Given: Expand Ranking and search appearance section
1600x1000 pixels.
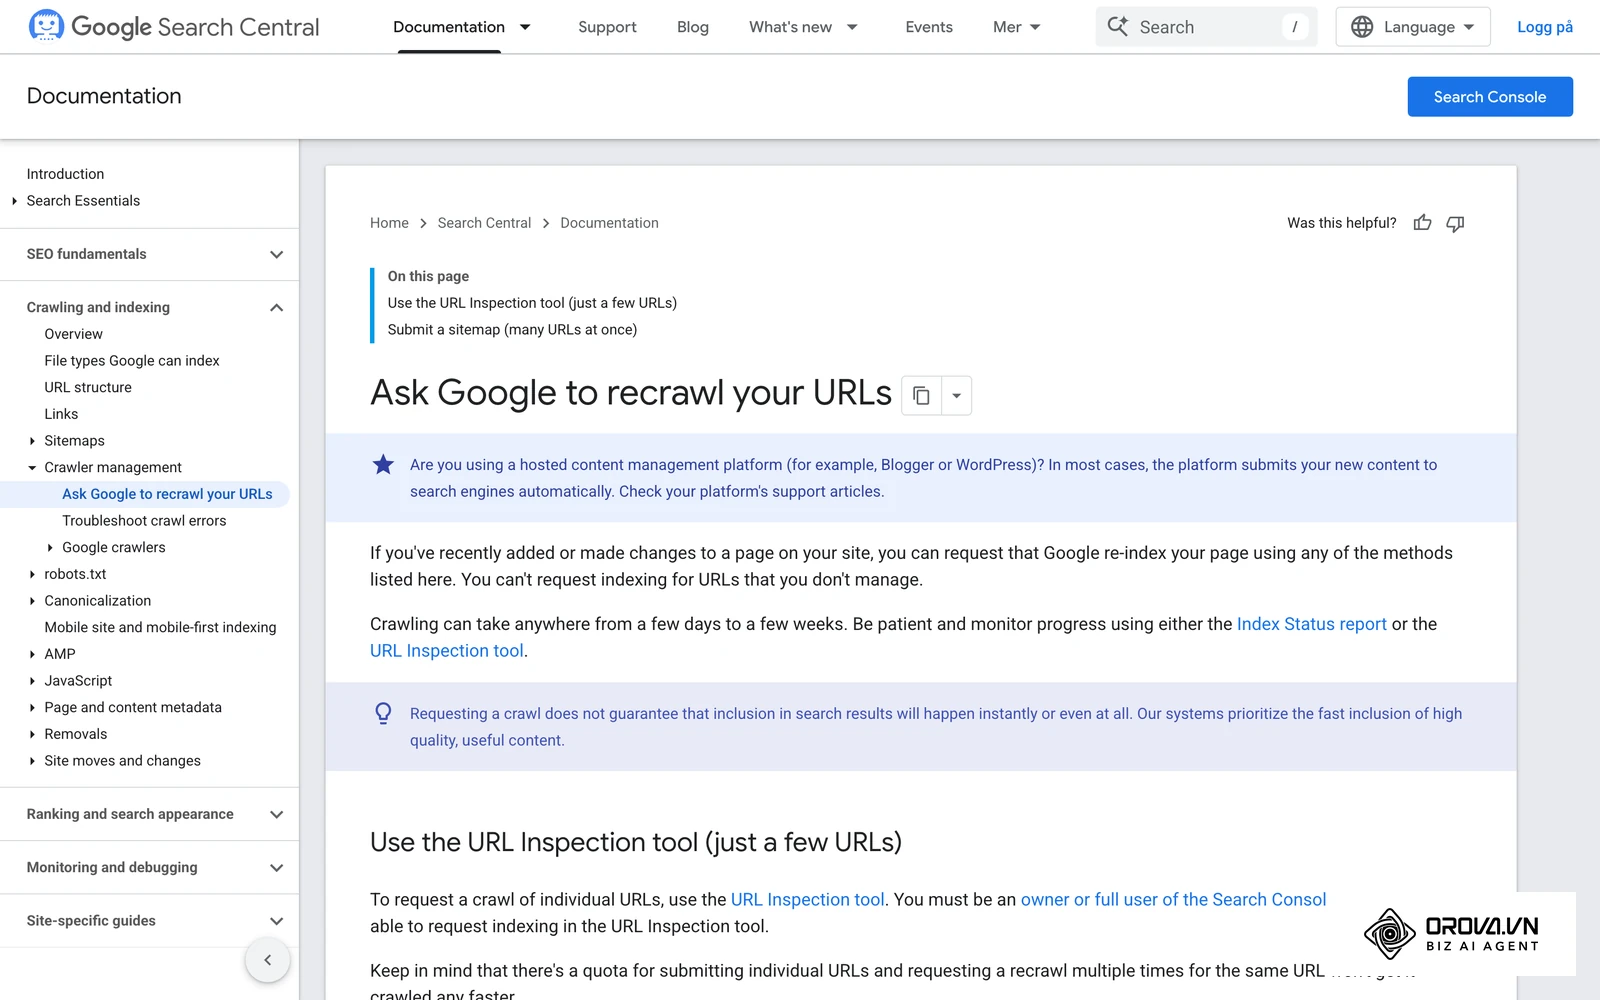Looking at the screenshot, I should coord(277,814).
